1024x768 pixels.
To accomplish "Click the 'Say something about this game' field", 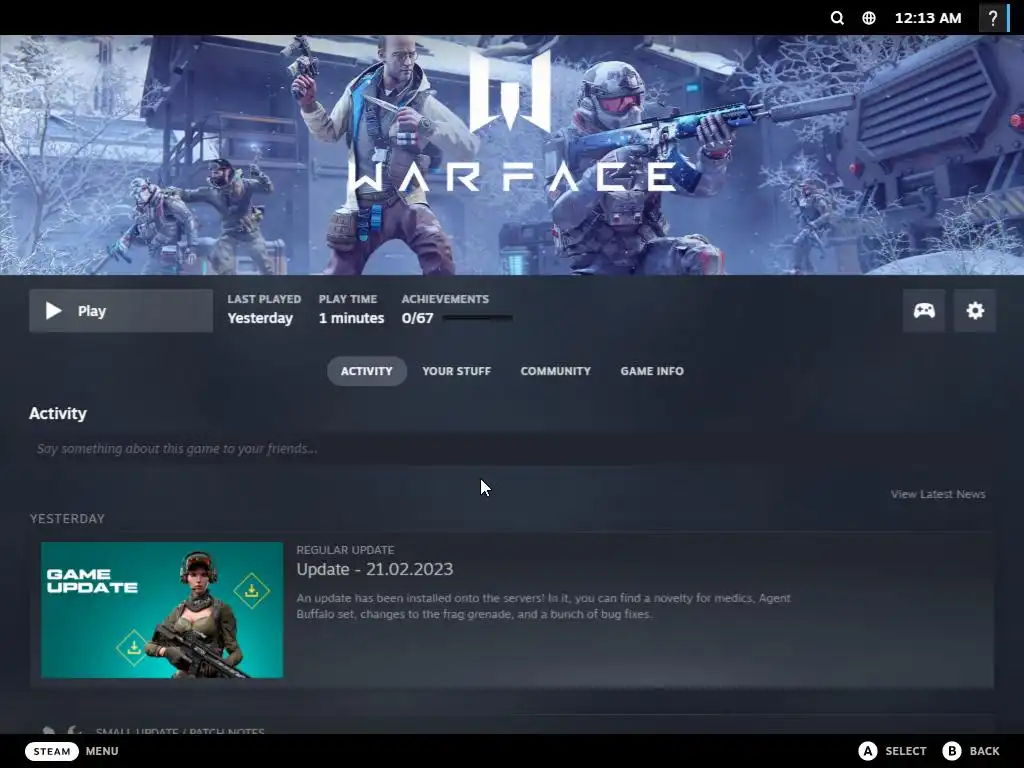I will [x=511, y=449].
